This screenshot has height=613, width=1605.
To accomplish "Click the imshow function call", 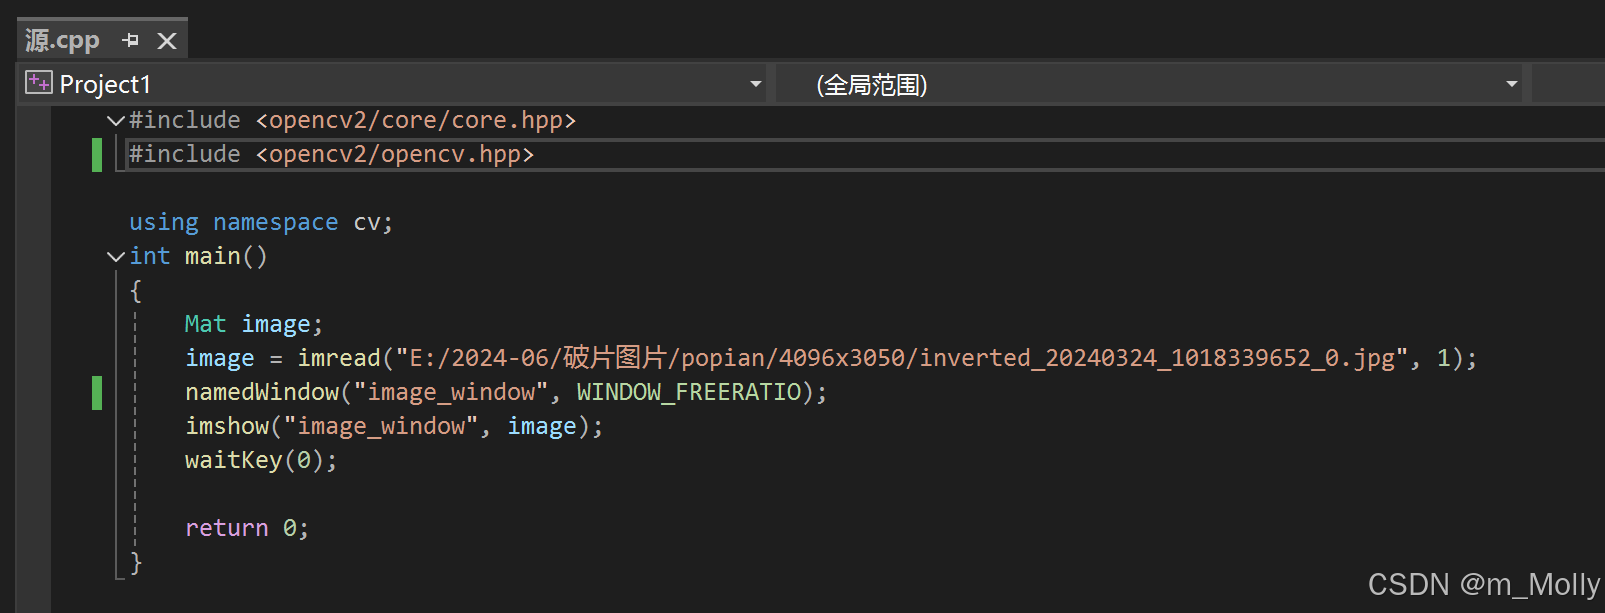I will (x=227, y=426).
